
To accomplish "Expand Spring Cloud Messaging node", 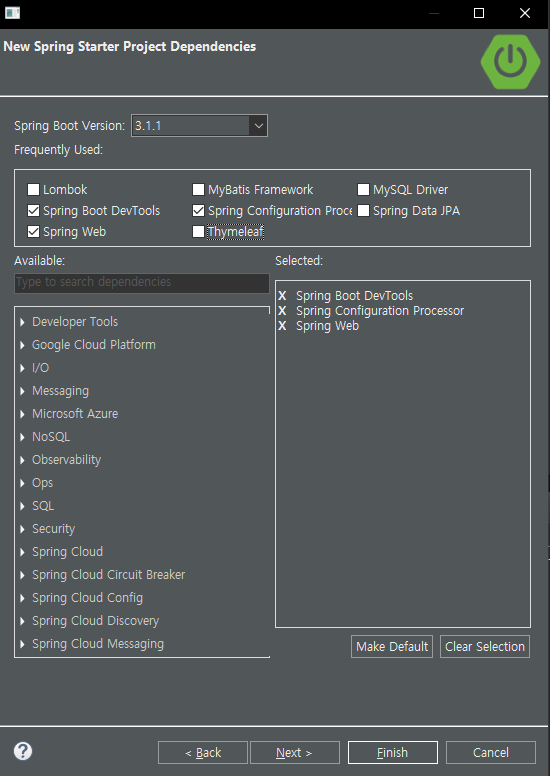I will [x=22, y=644].
